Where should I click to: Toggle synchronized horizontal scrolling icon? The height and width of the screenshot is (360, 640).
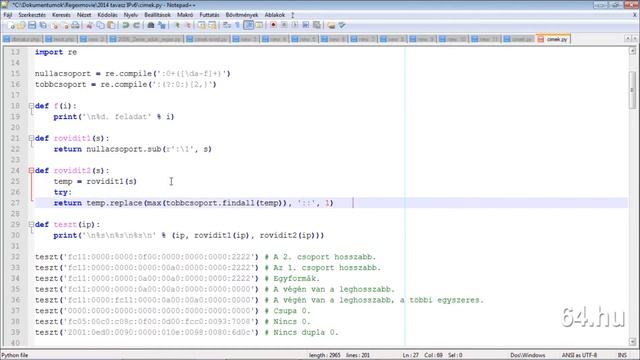212,25
